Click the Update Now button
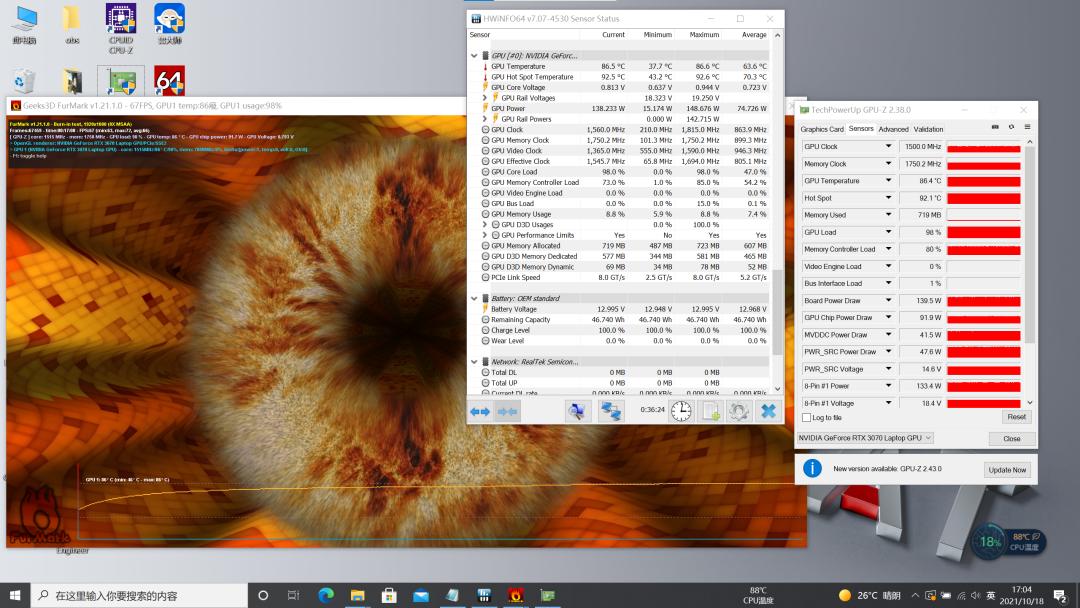Screen dimensions: 1080x608 click(x=1007, y=469)
